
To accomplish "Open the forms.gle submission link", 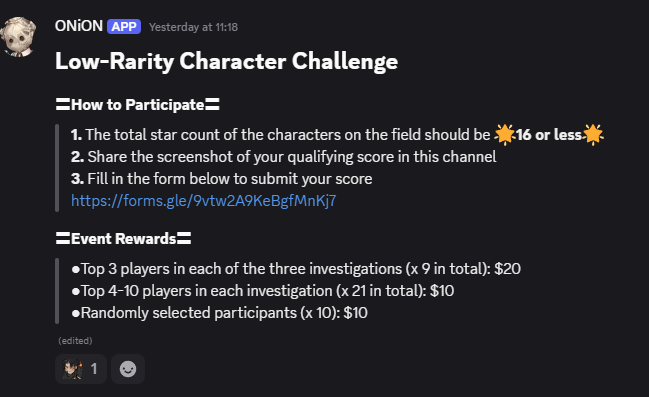I will click(203, 201).
